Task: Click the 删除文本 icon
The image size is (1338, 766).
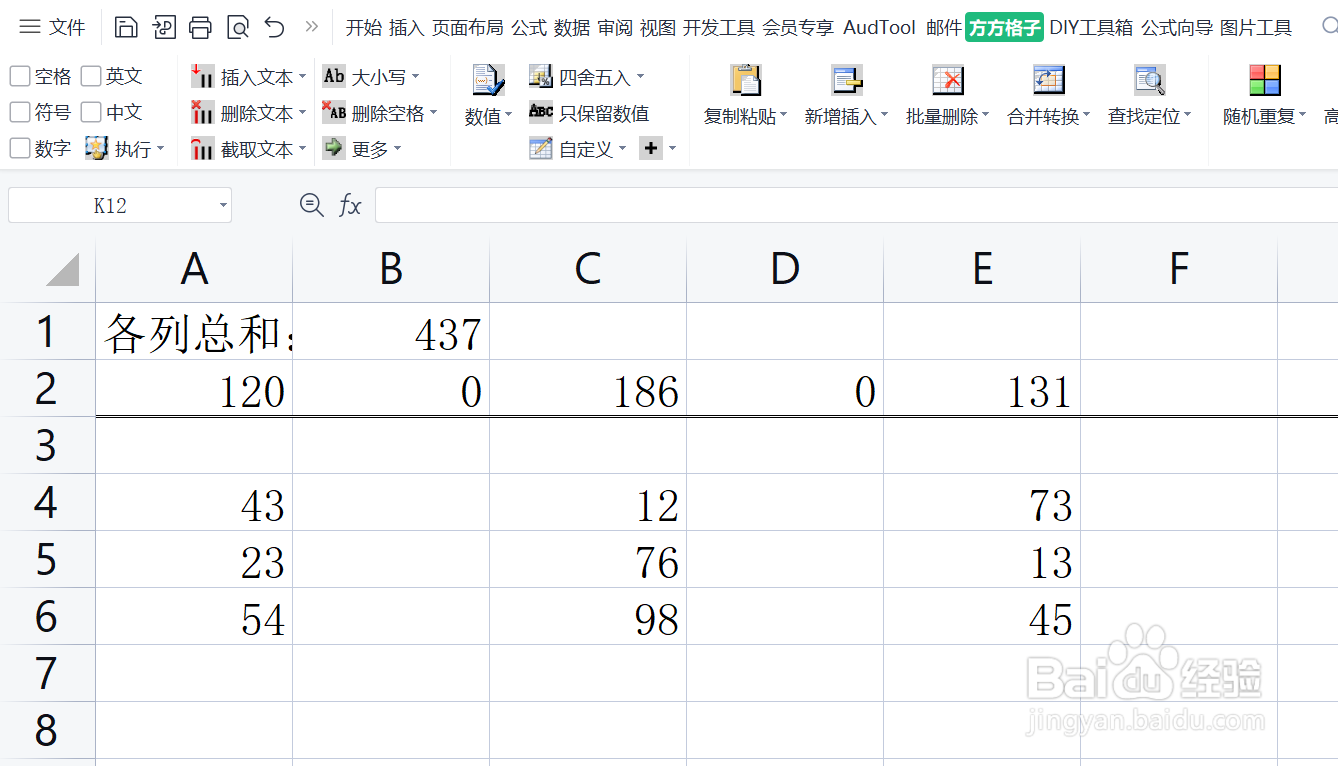Action: [x=203, y=113]
